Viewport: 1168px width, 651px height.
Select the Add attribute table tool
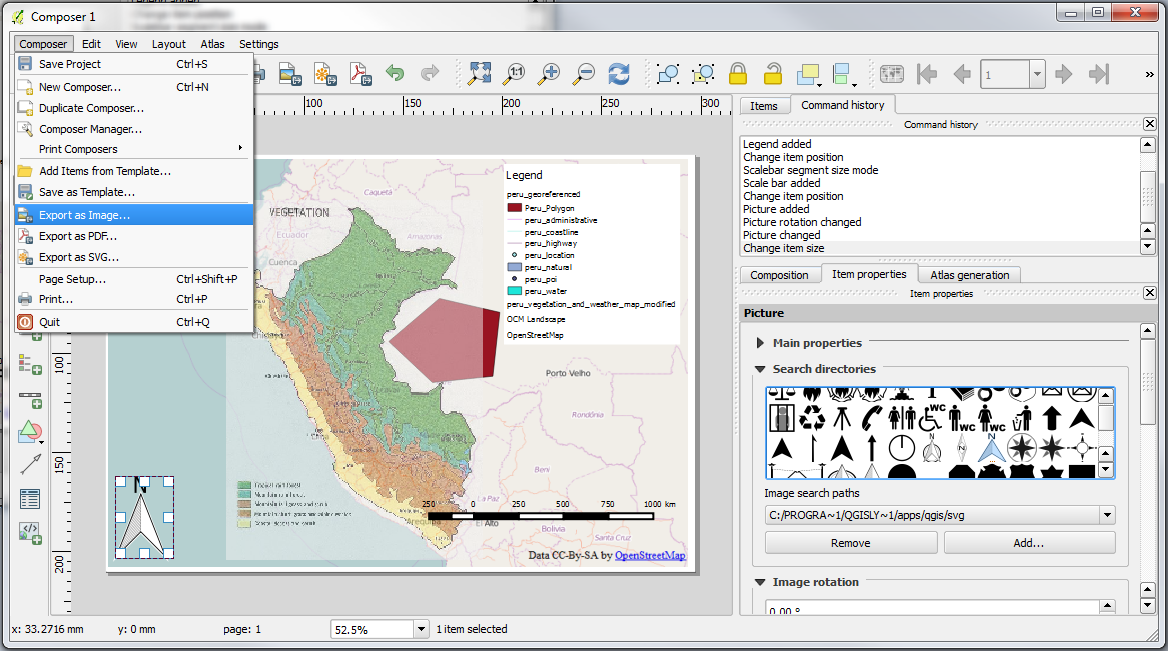coord(30,498)
